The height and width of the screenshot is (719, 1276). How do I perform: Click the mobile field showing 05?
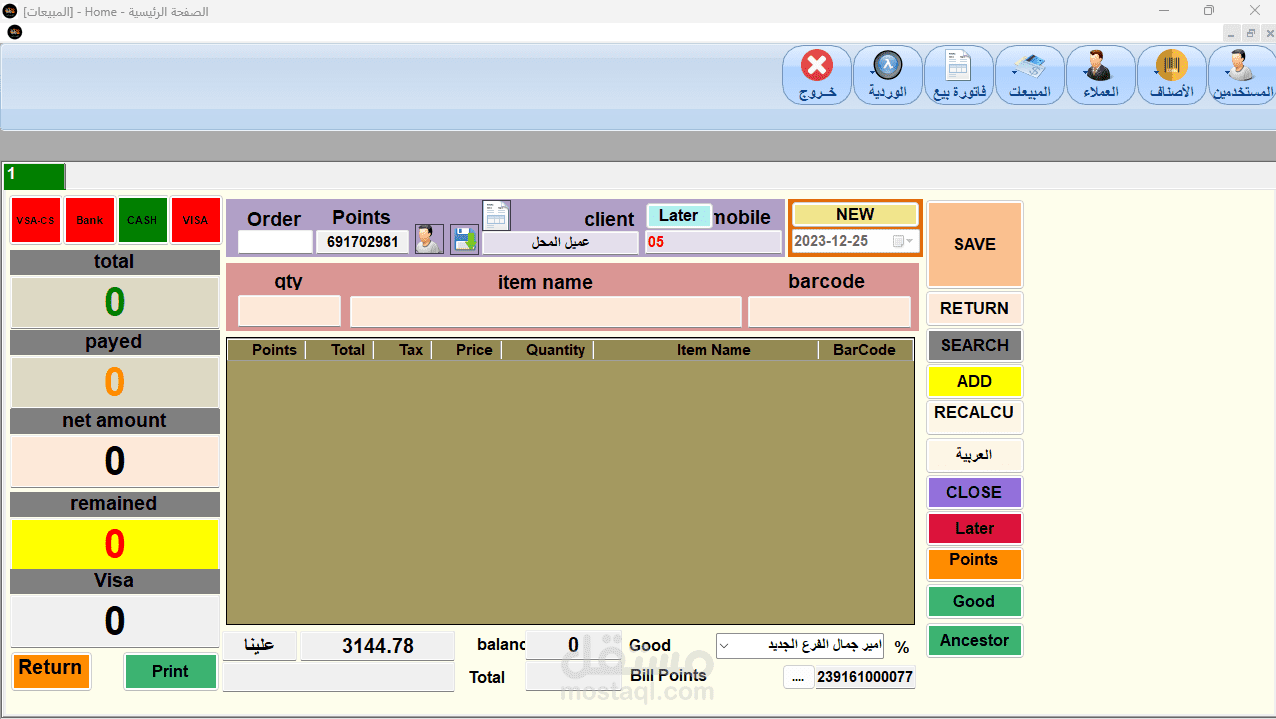pyautogui.click(x=713, y=242)
